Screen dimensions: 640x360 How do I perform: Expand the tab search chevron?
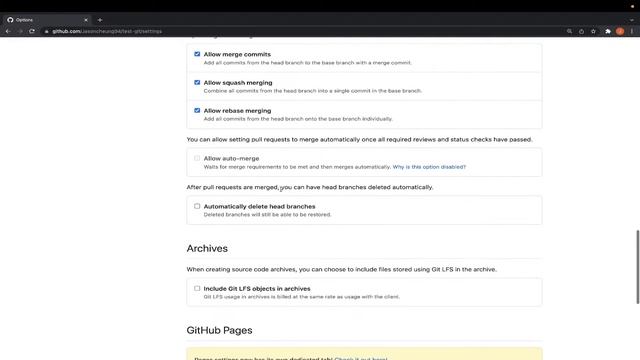point(632,20)
